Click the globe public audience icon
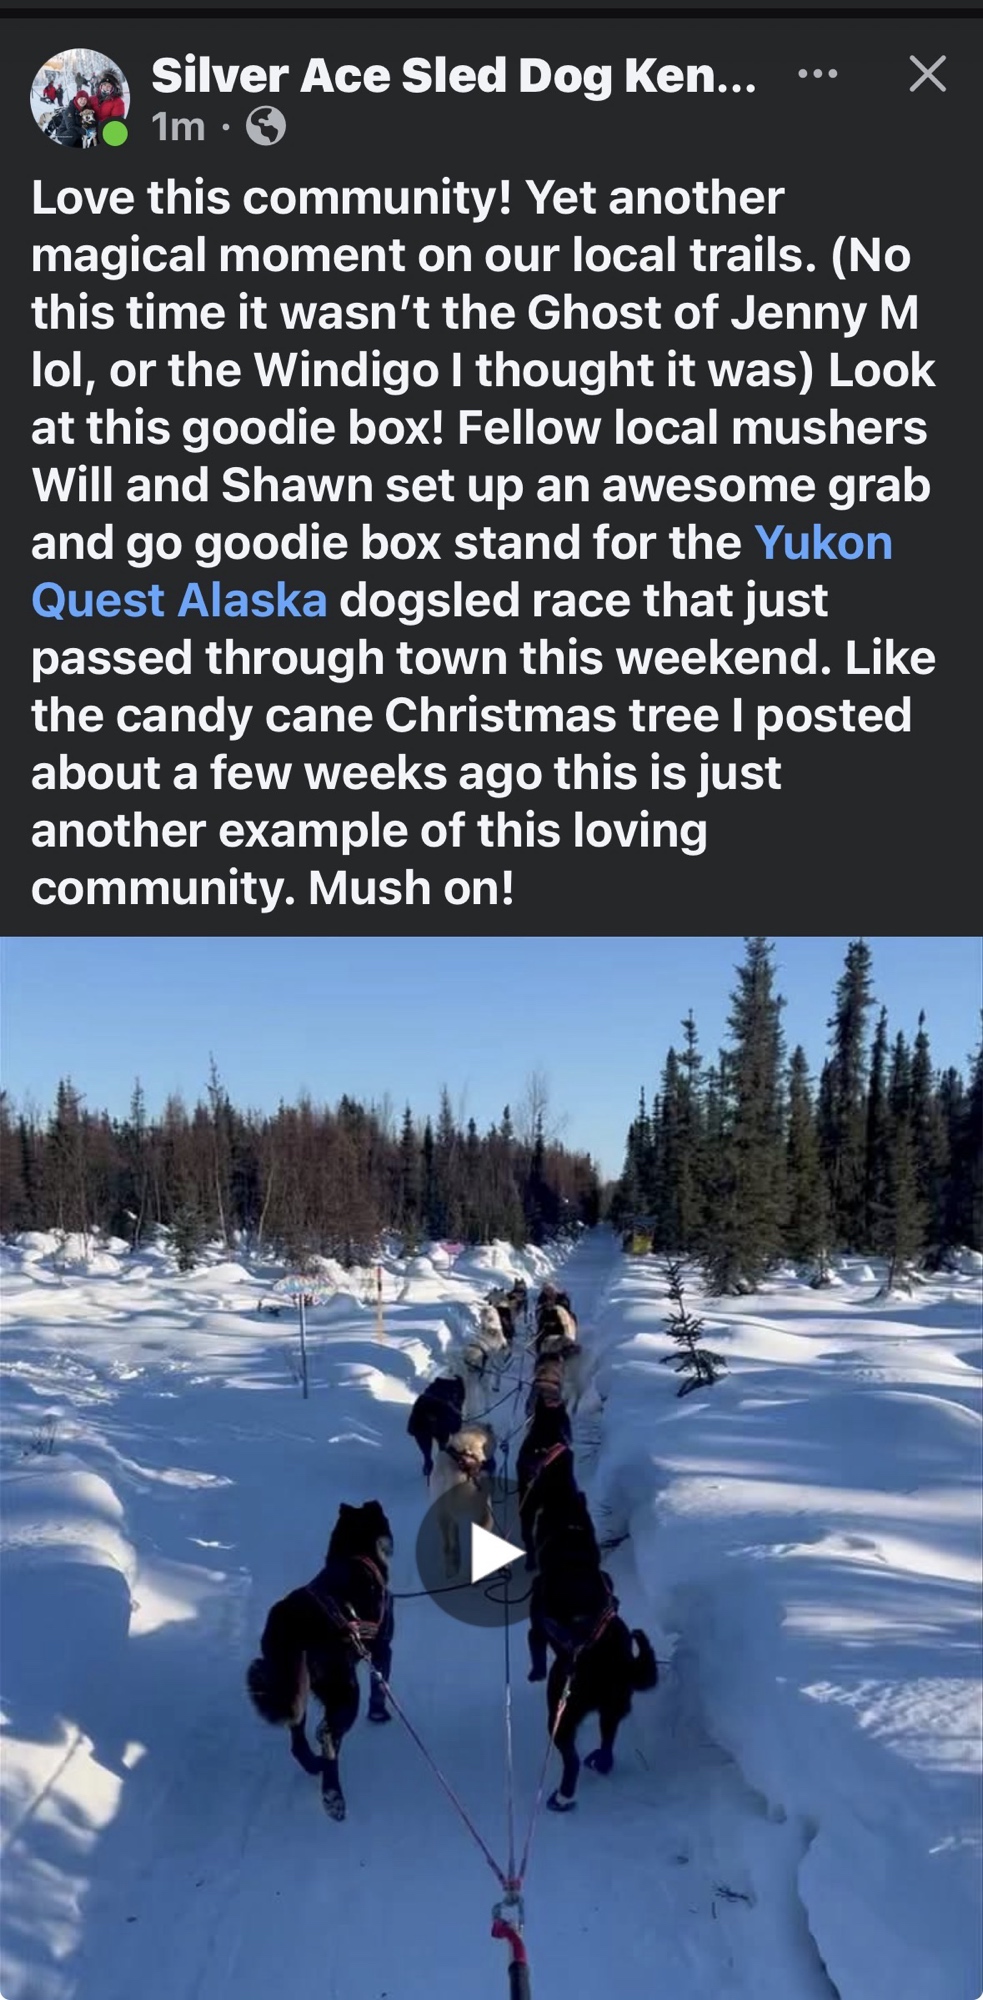The image size is (983, 2000). [266, 127]
